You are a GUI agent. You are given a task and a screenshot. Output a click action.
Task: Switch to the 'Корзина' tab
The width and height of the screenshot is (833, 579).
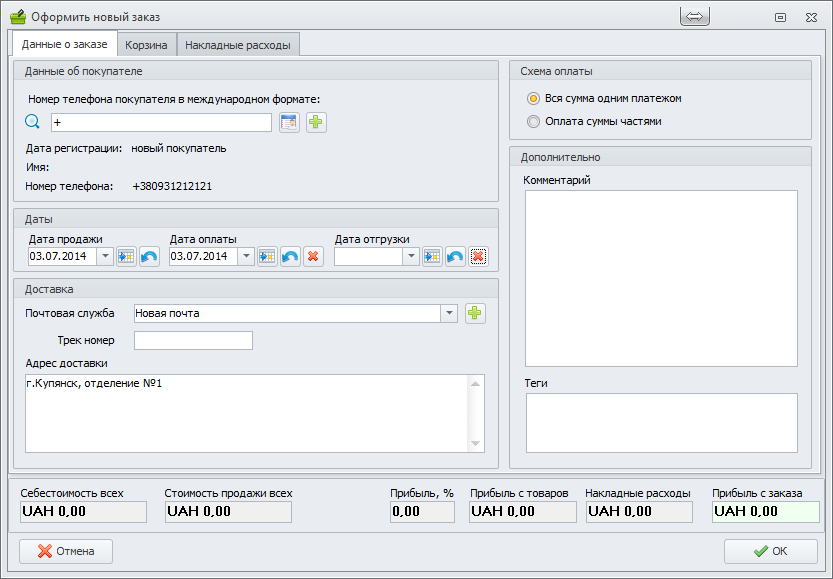point(146,45)
